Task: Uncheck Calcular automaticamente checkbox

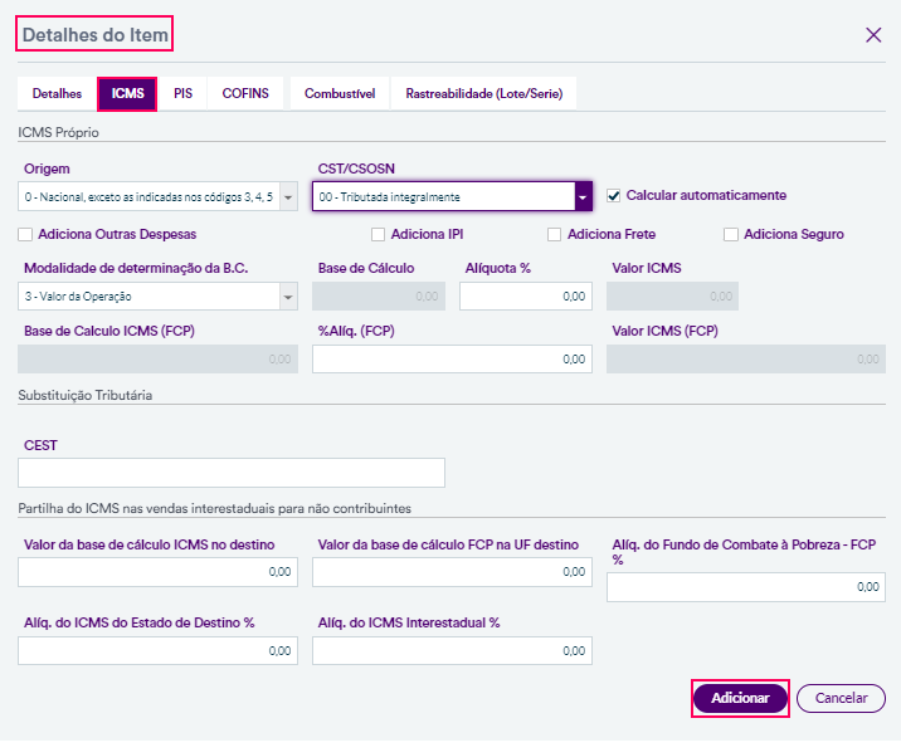Action: tap(614, 195)
